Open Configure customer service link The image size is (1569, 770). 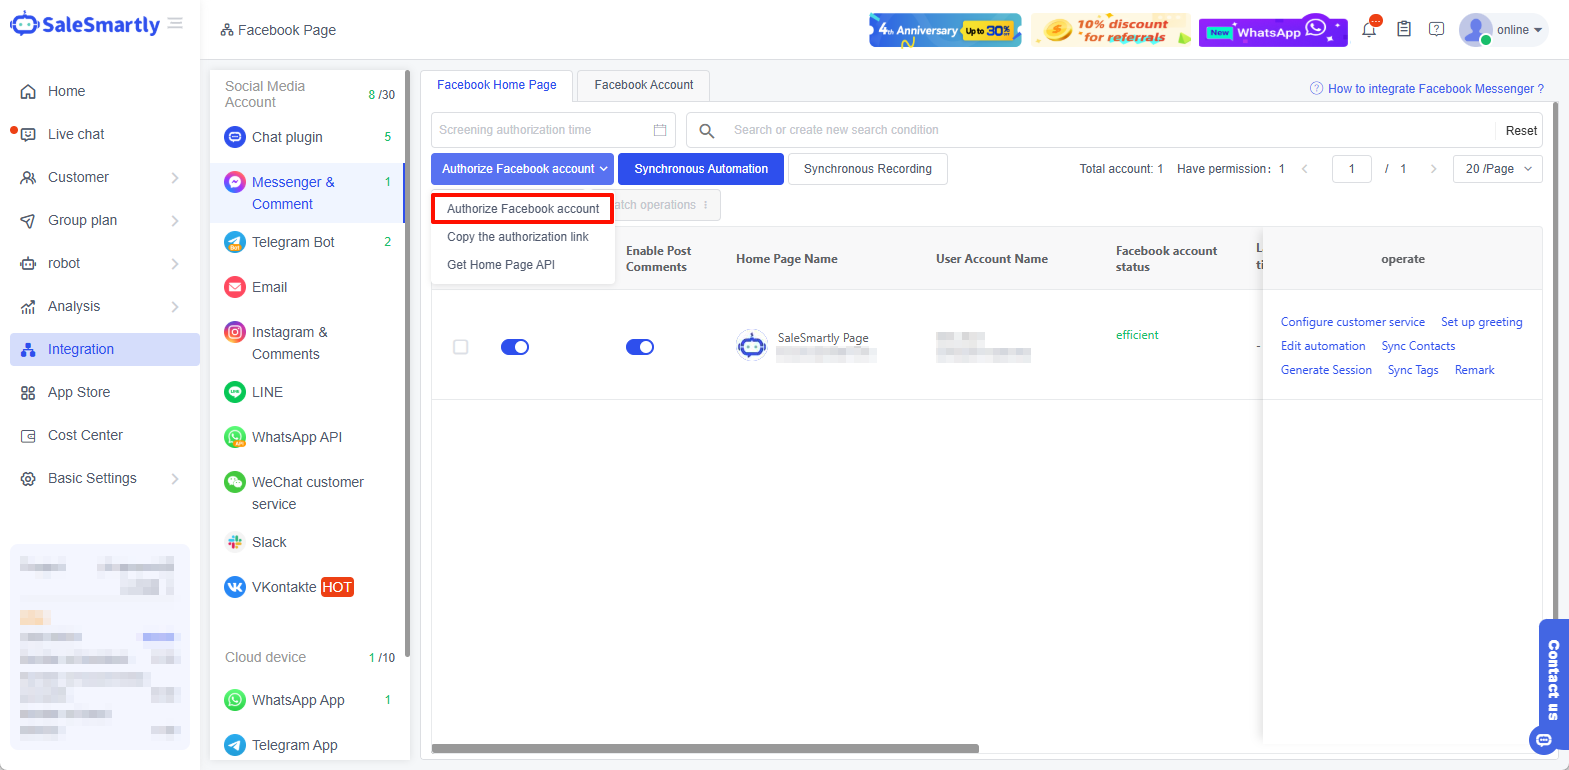(x=1352, y=322)
